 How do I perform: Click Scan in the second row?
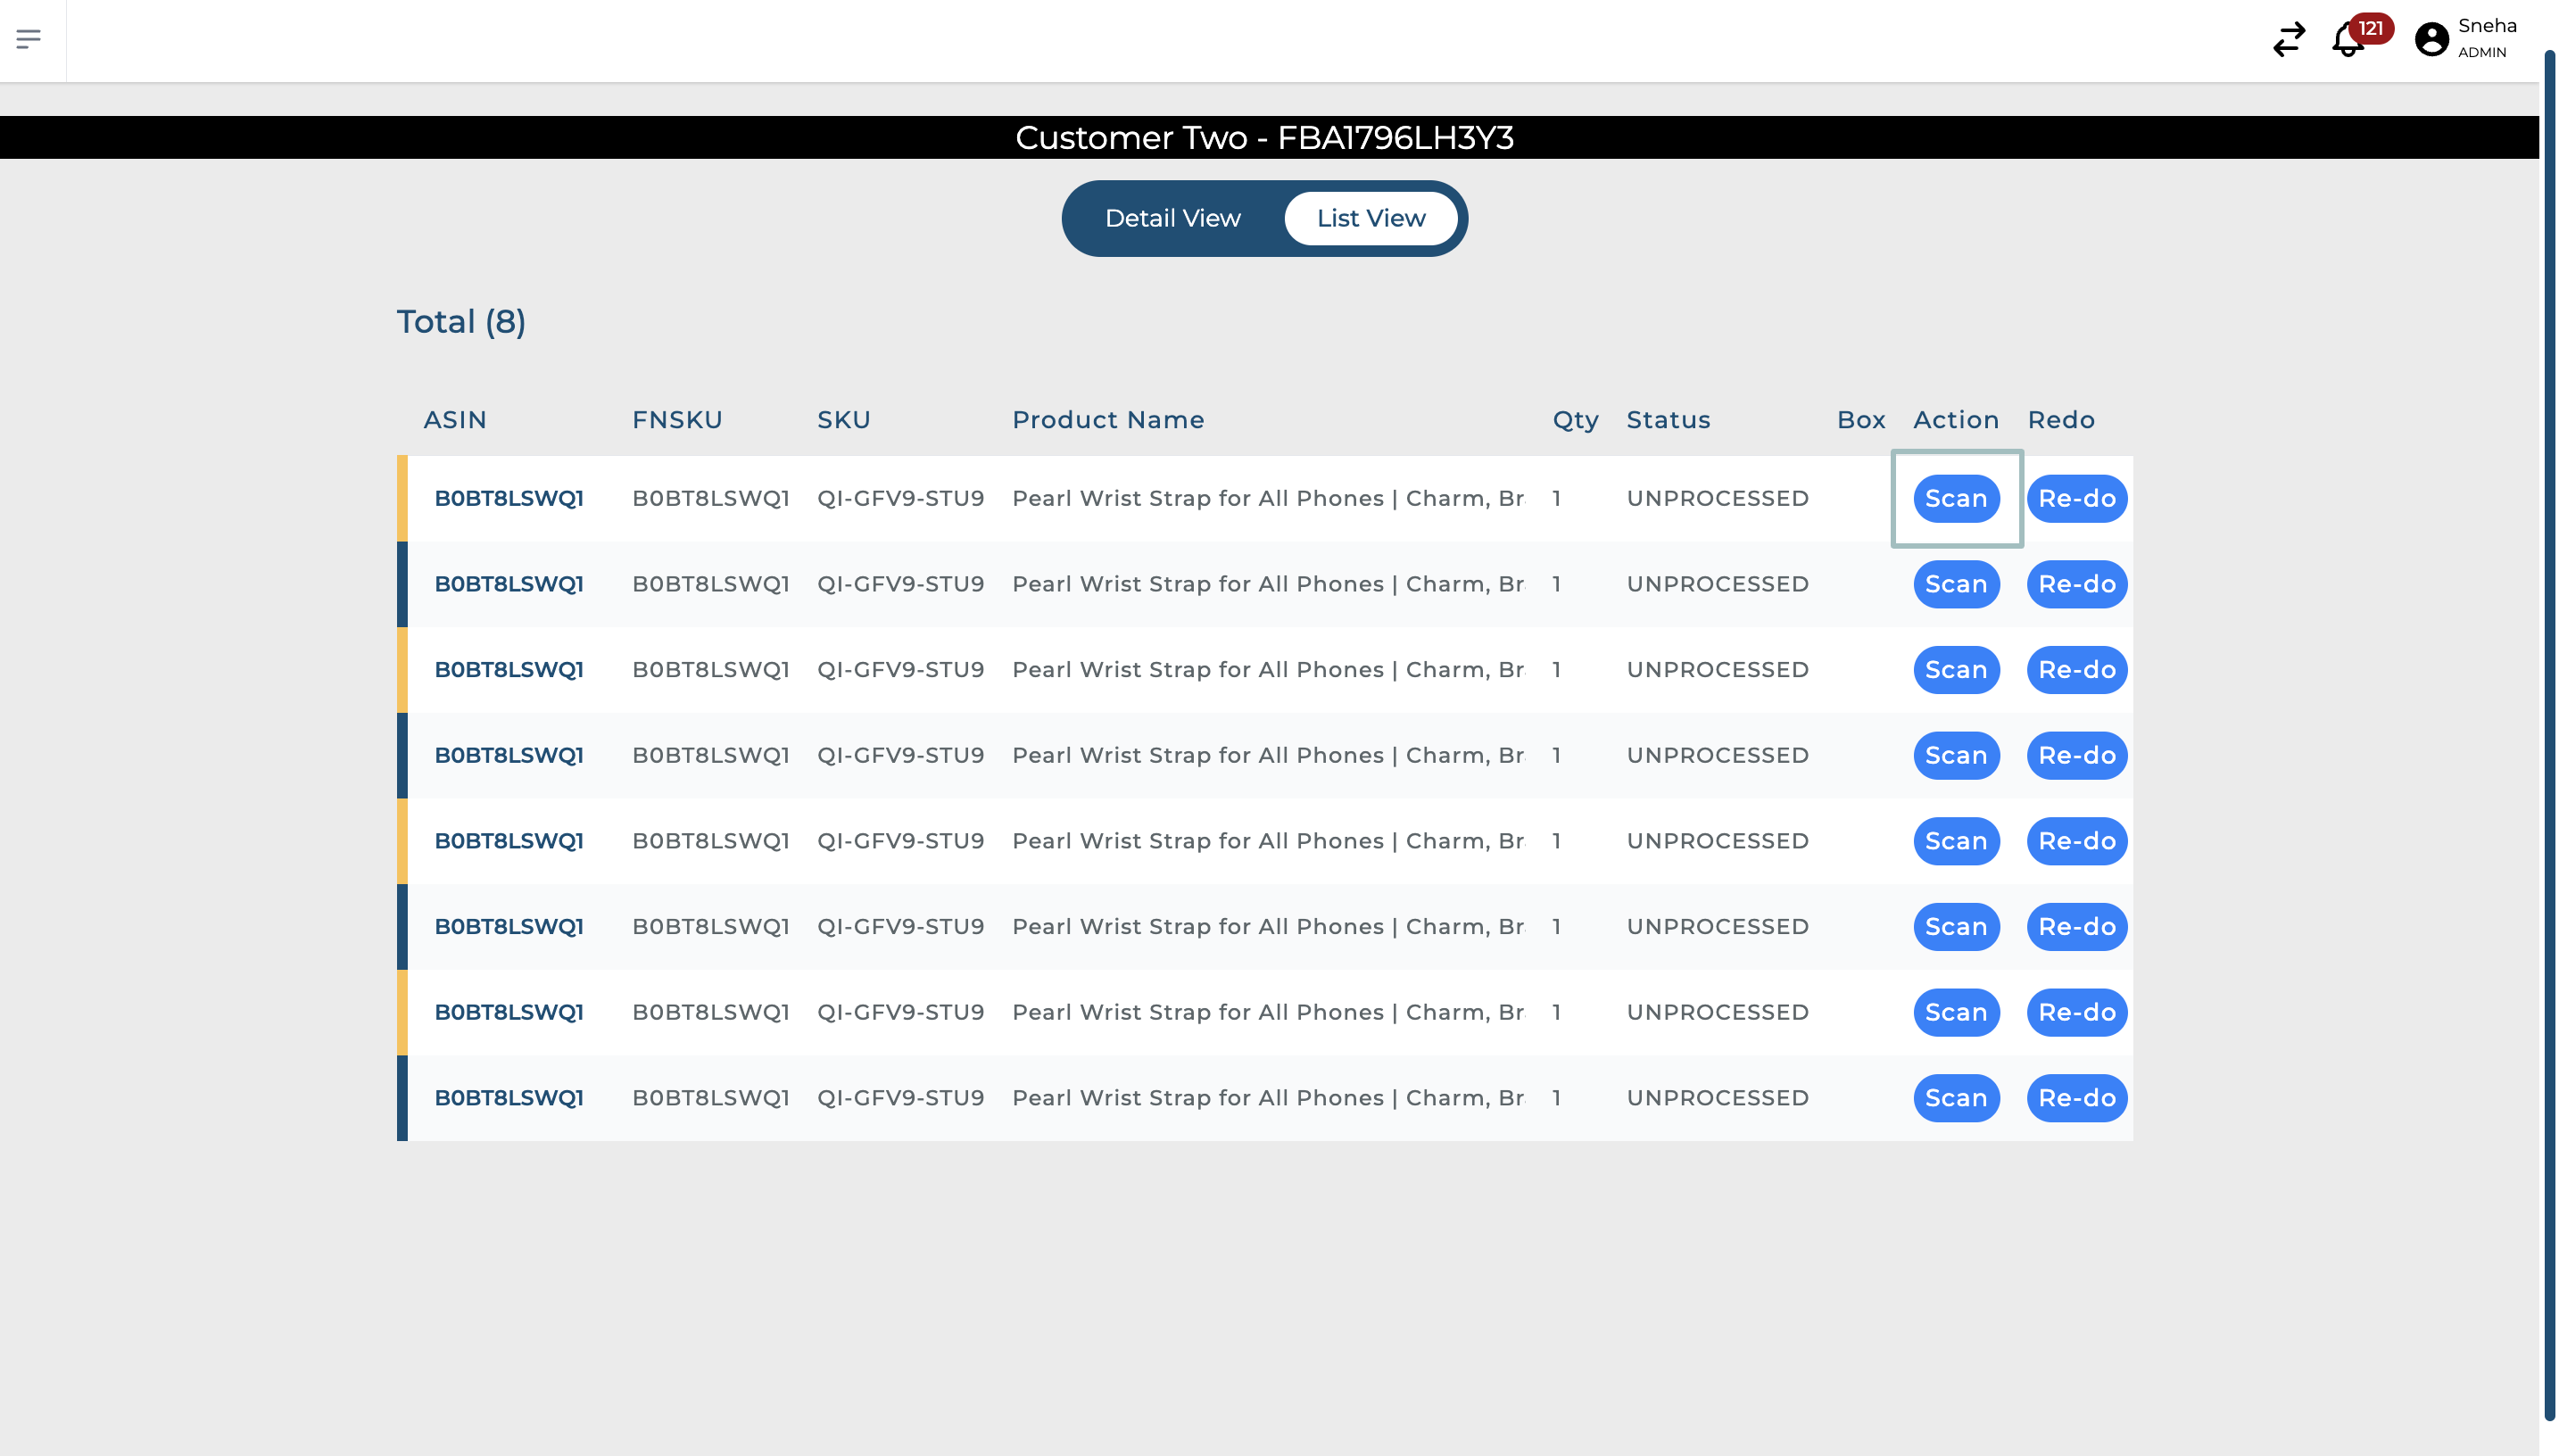[1955, 584]
